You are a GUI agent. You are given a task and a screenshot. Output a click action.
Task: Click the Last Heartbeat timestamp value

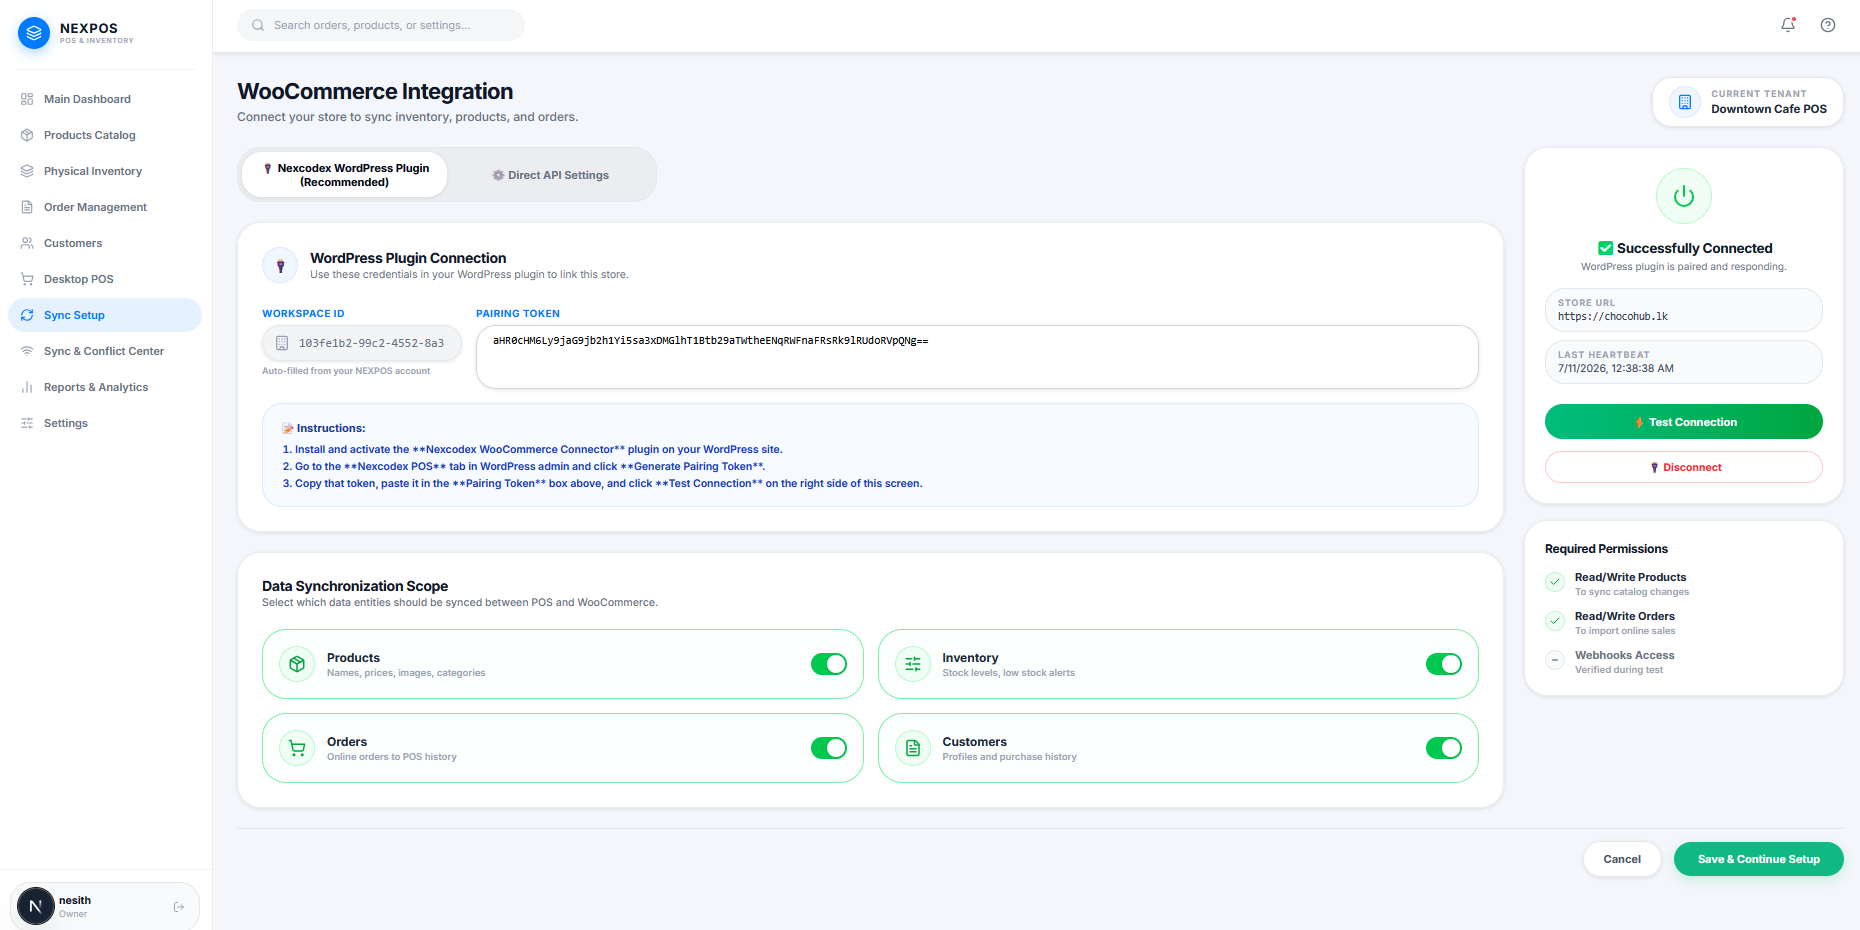tap(1615, 369)
